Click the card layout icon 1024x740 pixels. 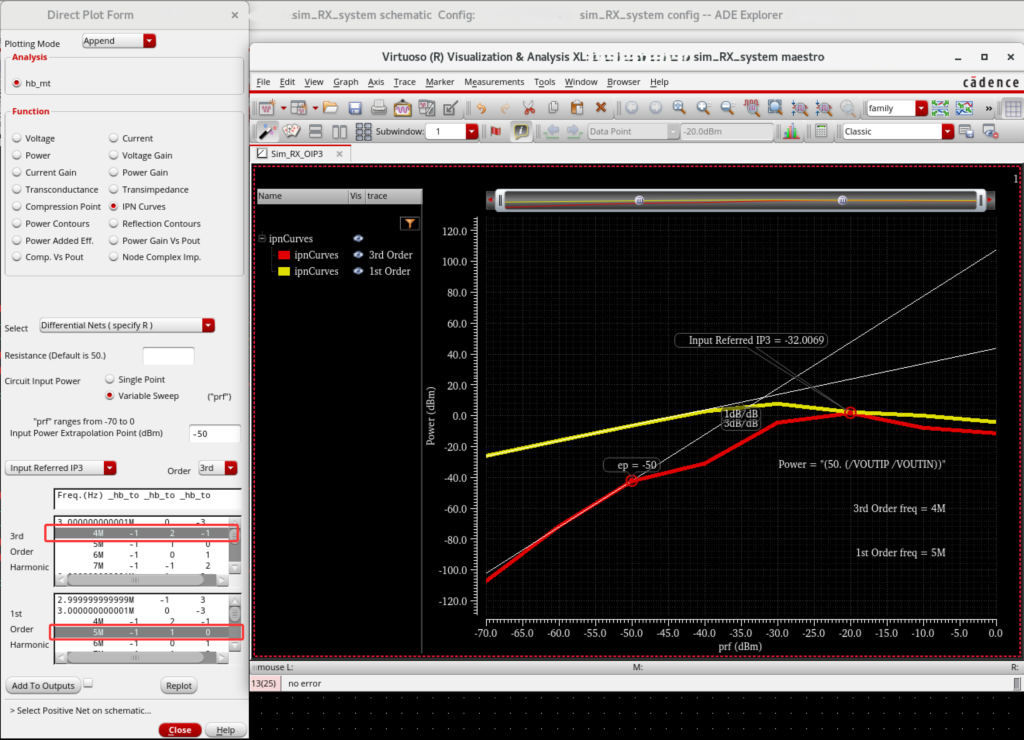[x=291, y=131]
